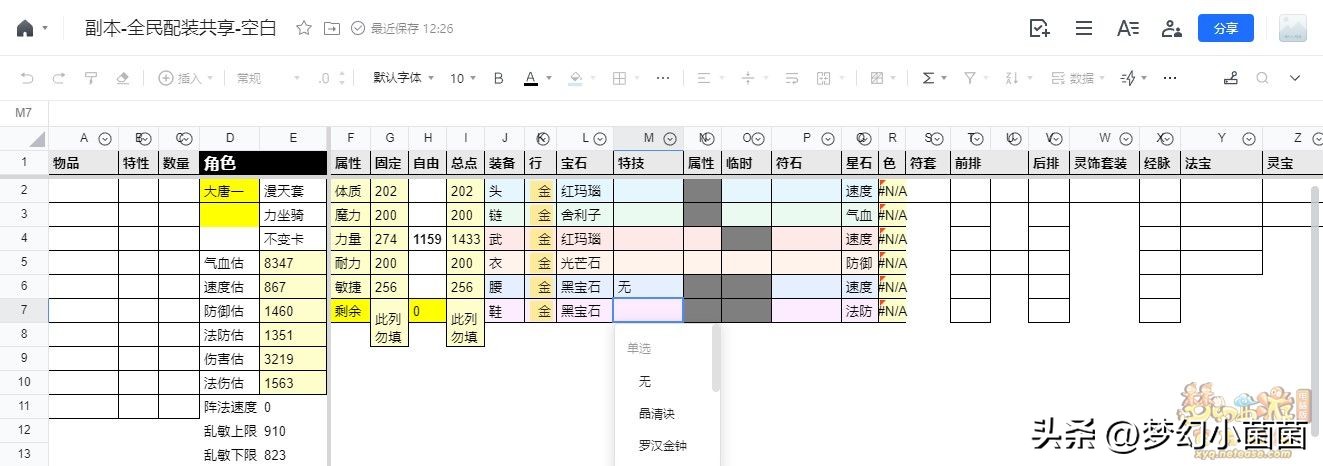Click the blue 分享 share button

[x=1226, y=28]
